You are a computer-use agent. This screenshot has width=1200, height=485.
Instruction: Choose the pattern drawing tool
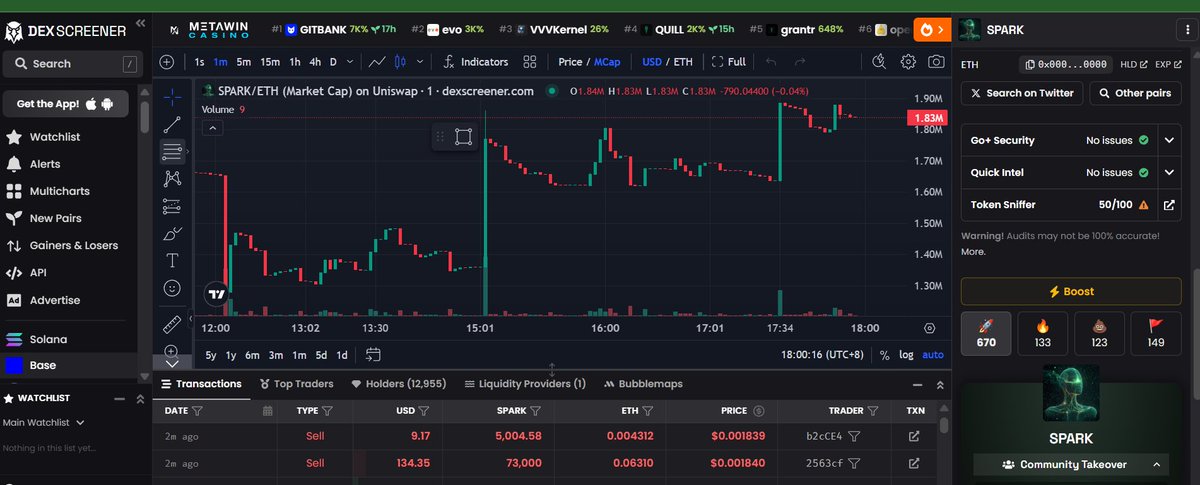click(172, 179)
